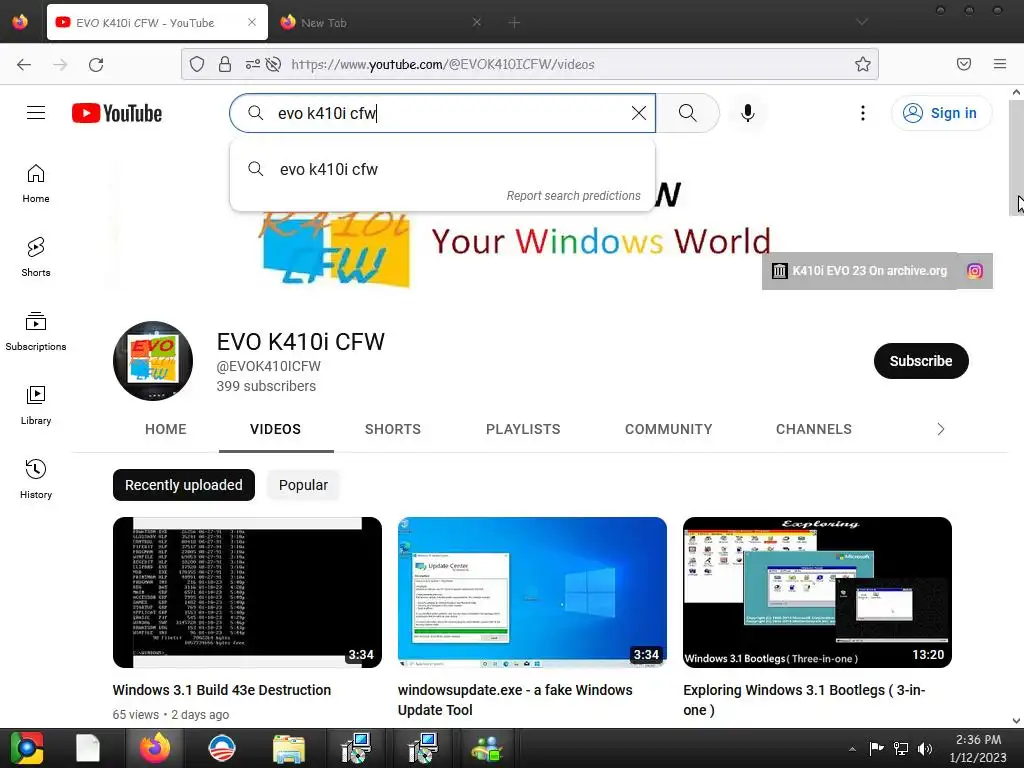Switch to the COMMUNITY channel tab
The image size is (1024, 768).
[669, 429]
